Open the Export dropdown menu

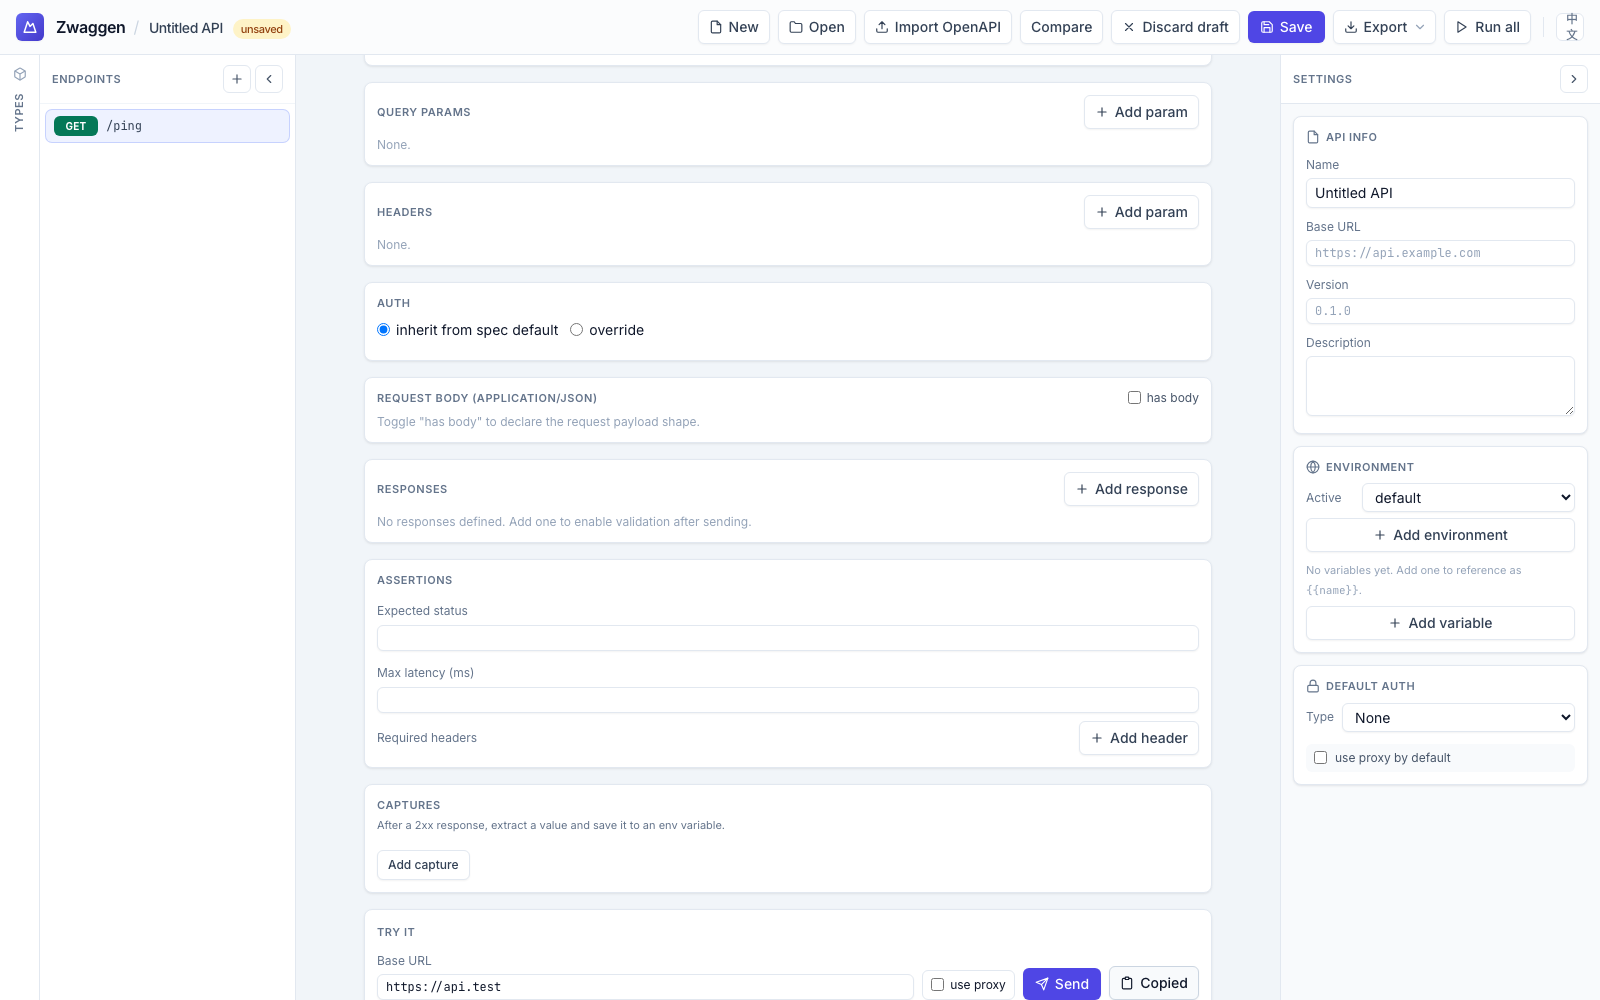[x=1384, y=27]
